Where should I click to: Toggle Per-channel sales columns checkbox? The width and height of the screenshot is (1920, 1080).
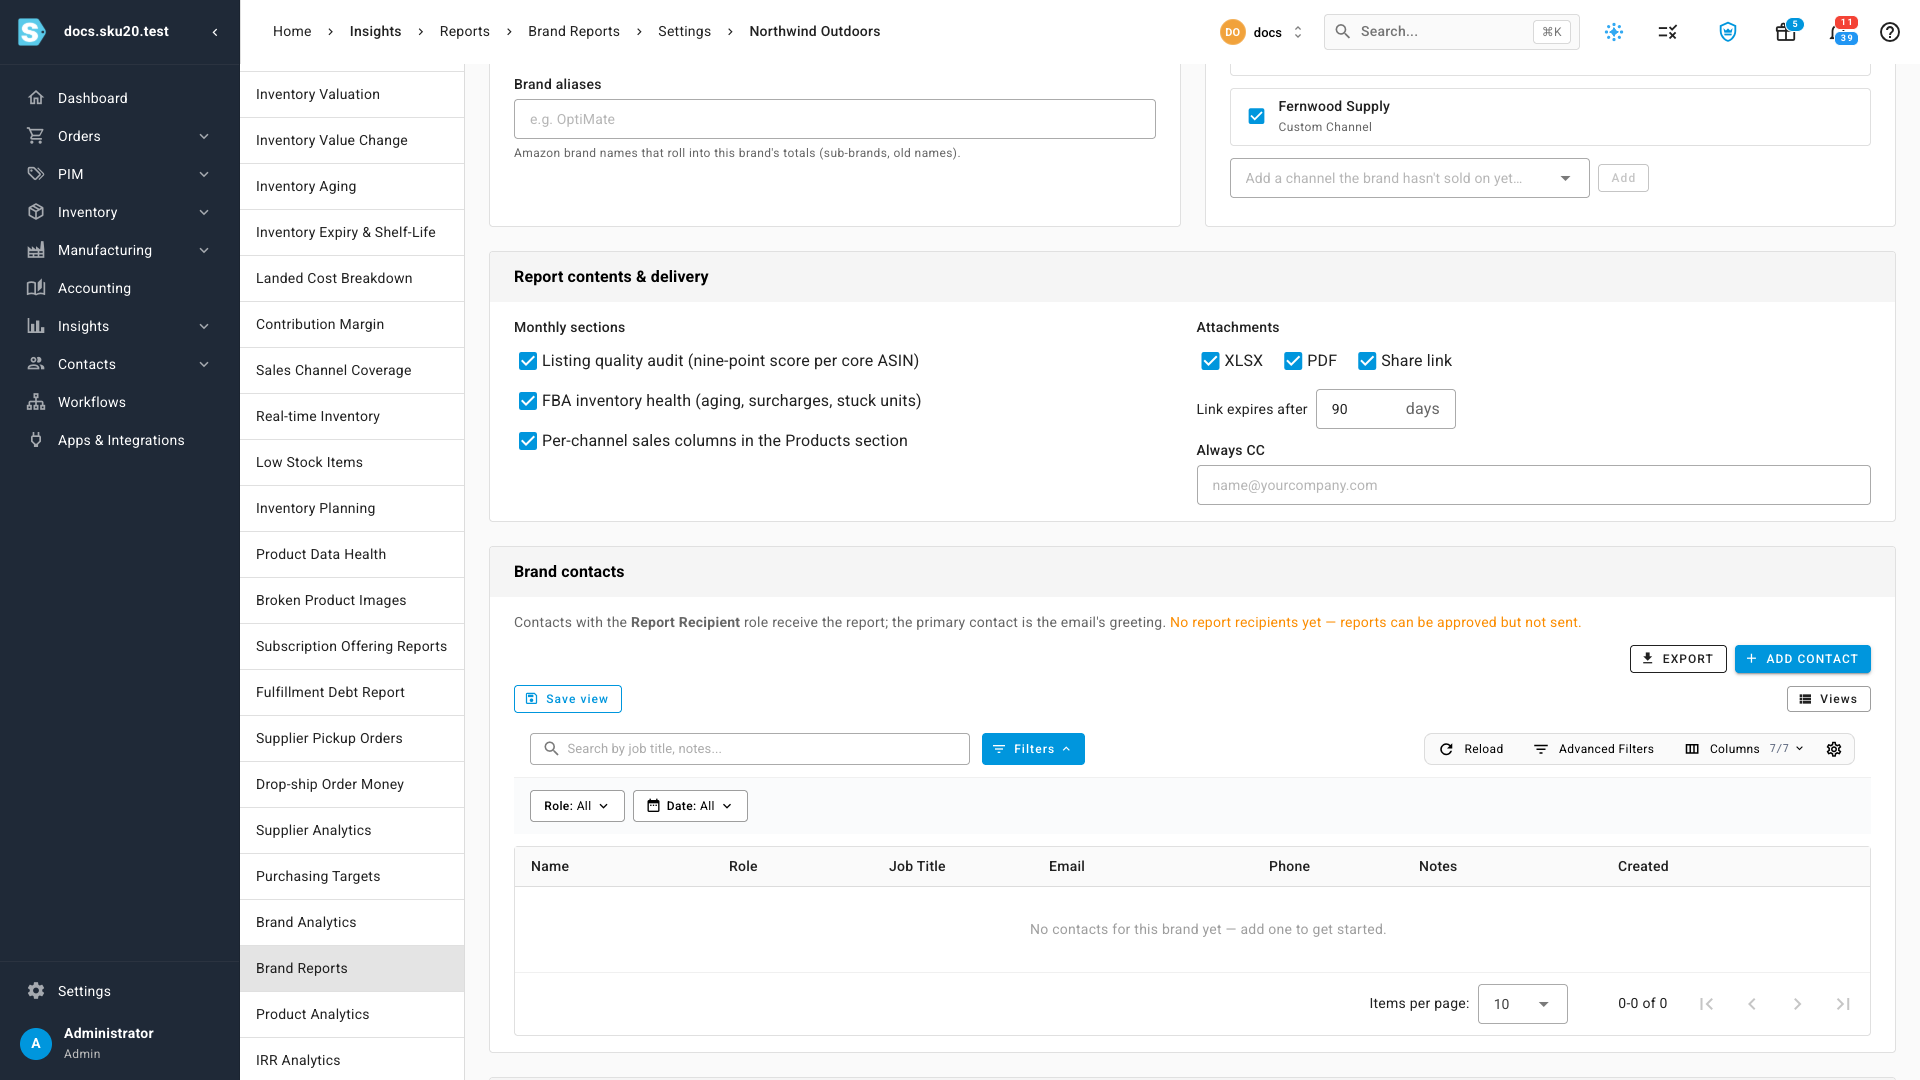click(x=528, y=441)
